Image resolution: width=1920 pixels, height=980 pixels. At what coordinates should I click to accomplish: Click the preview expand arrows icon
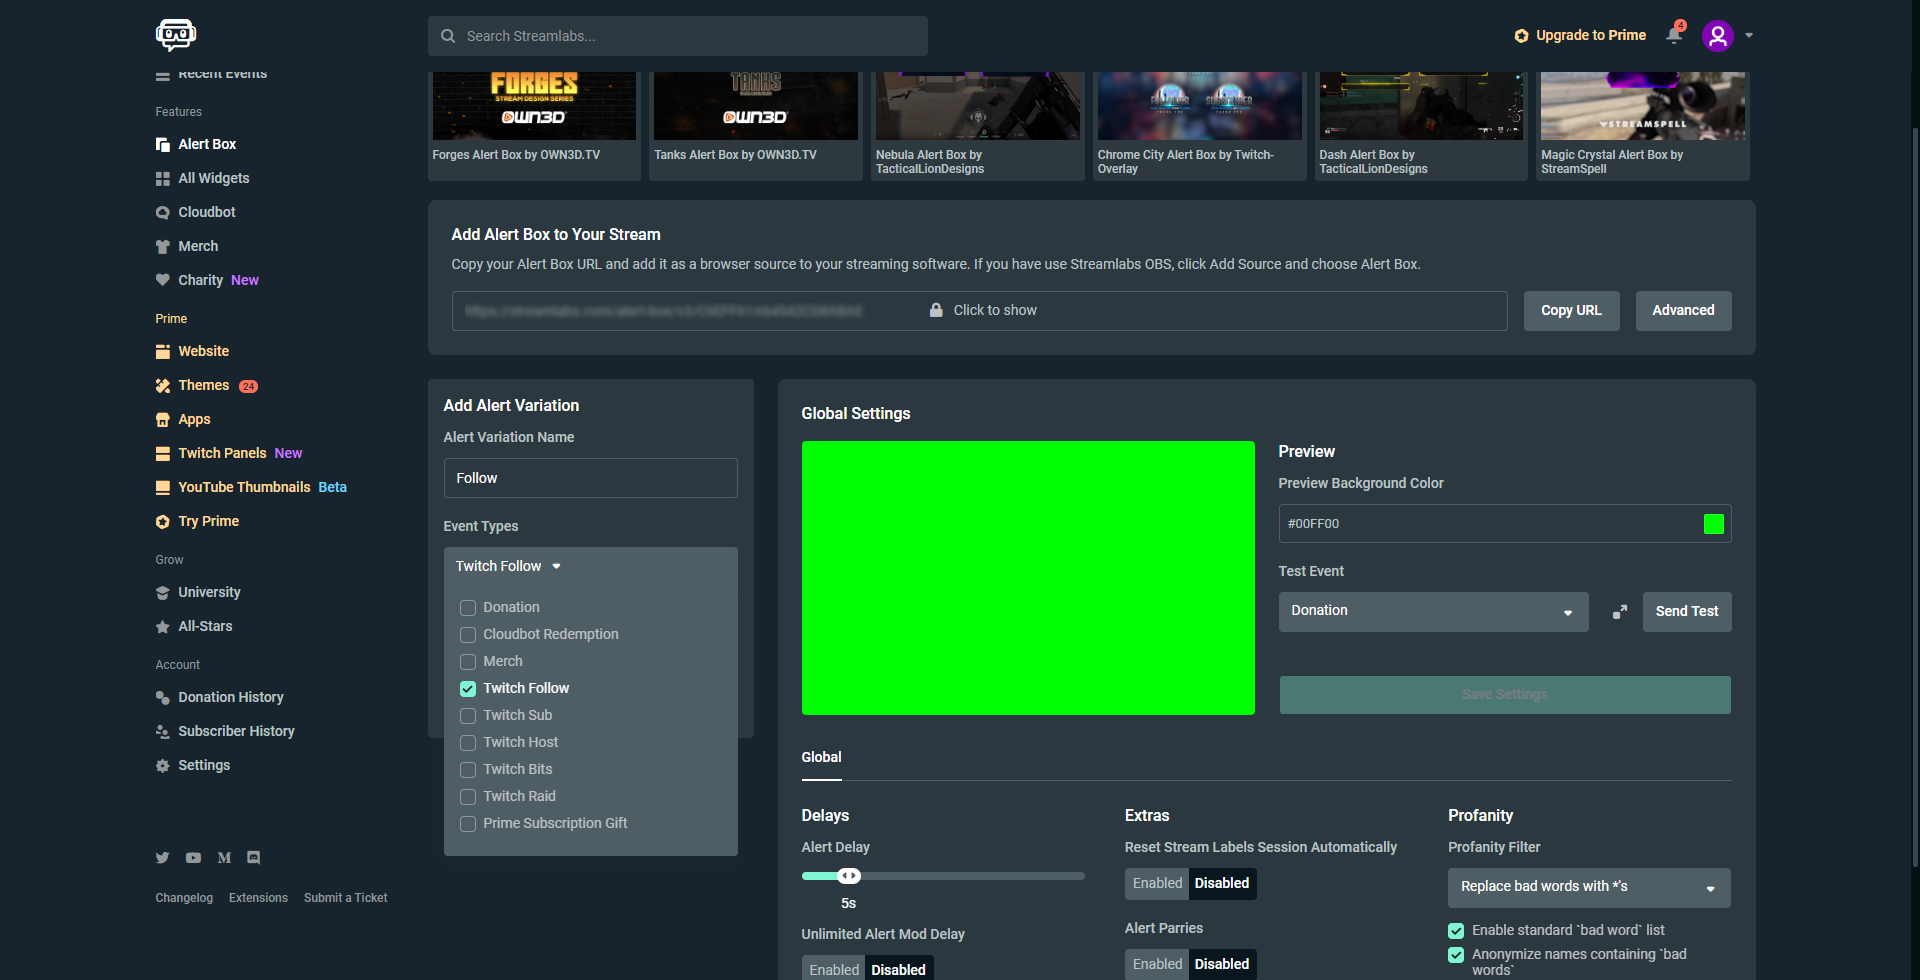pos(1620,612)
